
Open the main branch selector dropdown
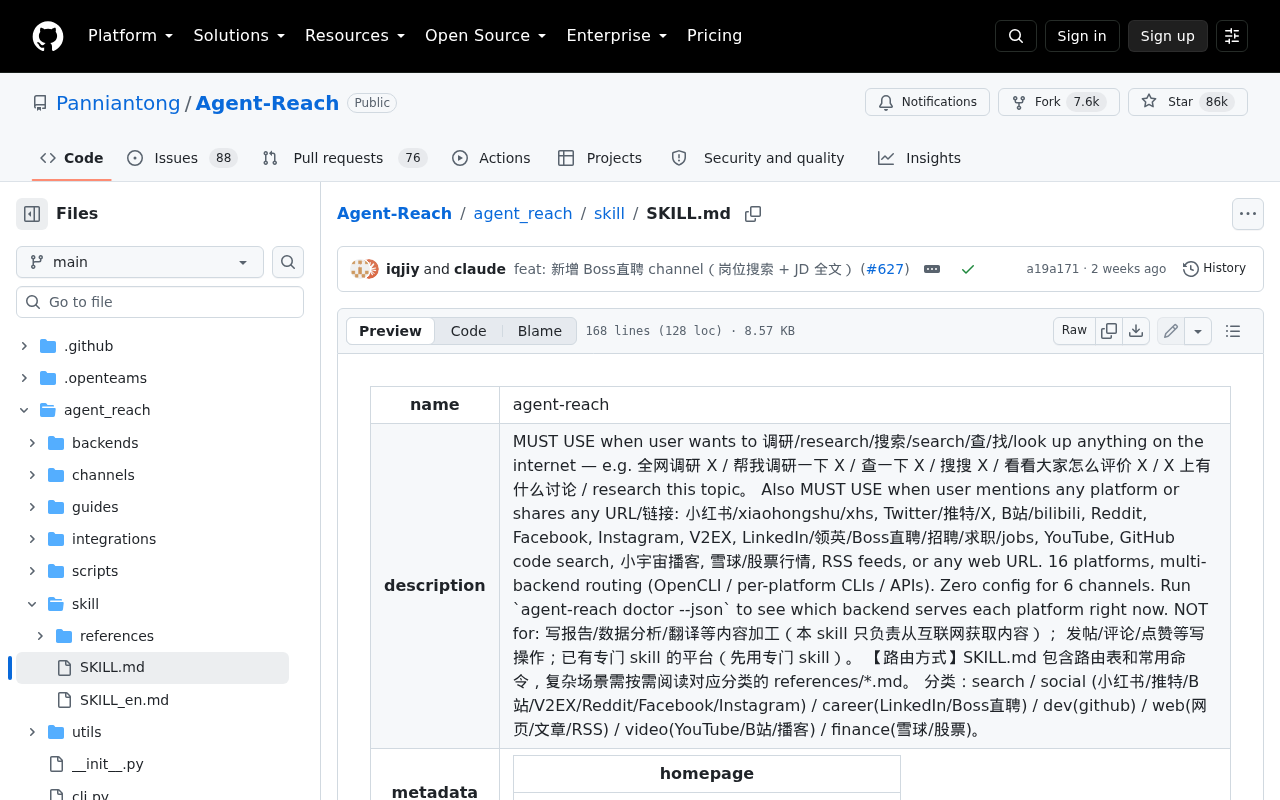click(x=140, y=262)
